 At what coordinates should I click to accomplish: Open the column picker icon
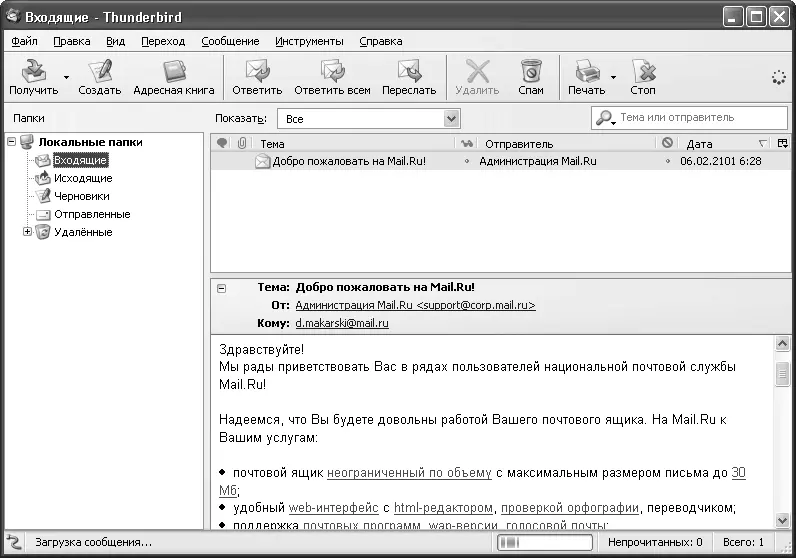click(x=783, y=144)
